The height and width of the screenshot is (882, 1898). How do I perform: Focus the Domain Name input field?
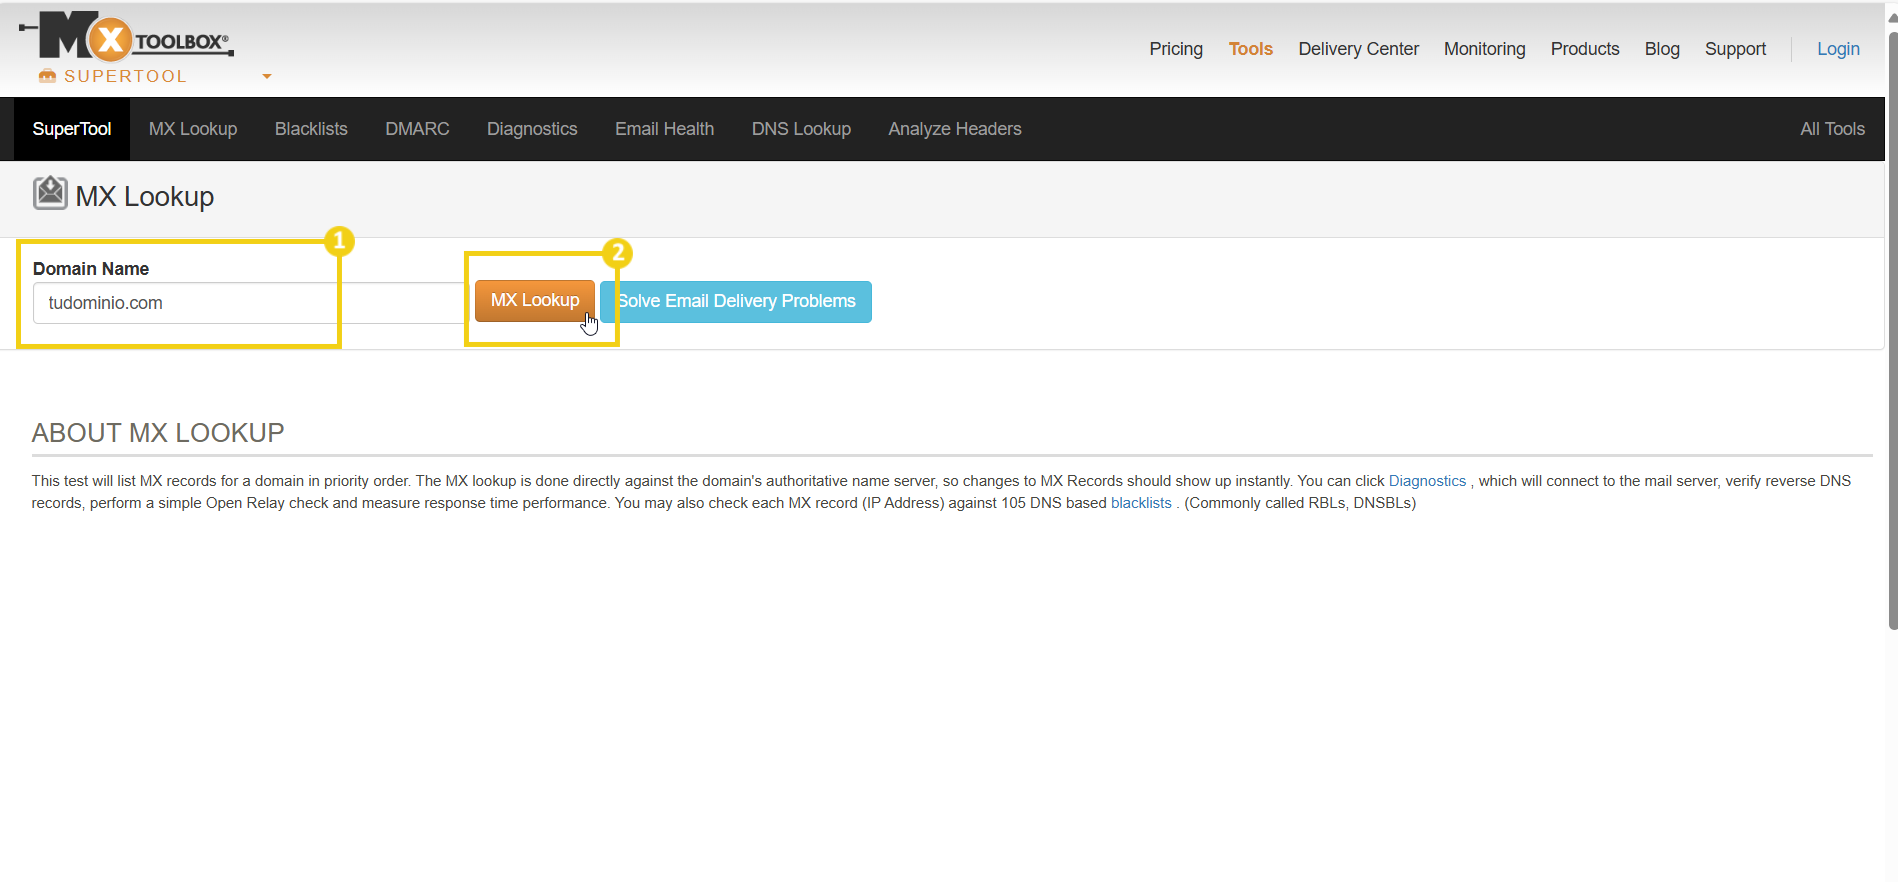[x=250, y=303]
